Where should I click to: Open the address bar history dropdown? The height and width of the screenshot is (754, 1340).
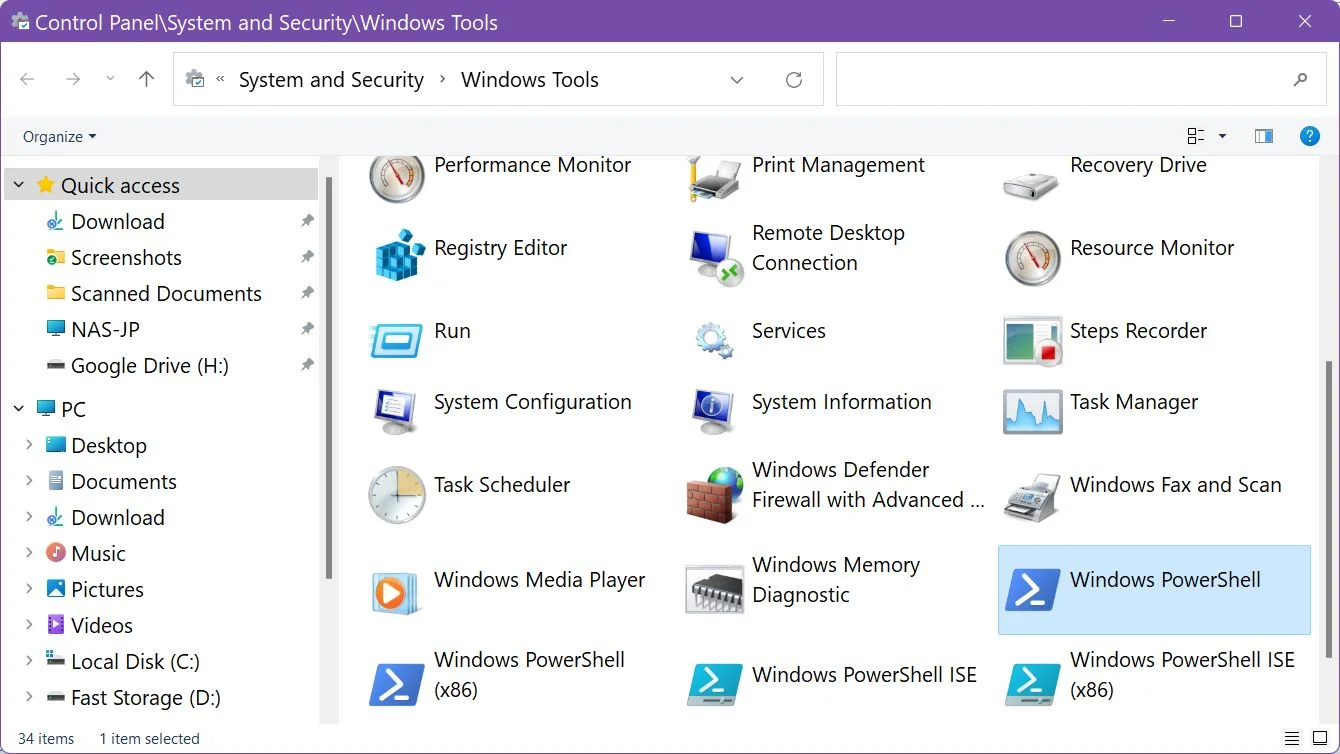click(x=737, y=80)
